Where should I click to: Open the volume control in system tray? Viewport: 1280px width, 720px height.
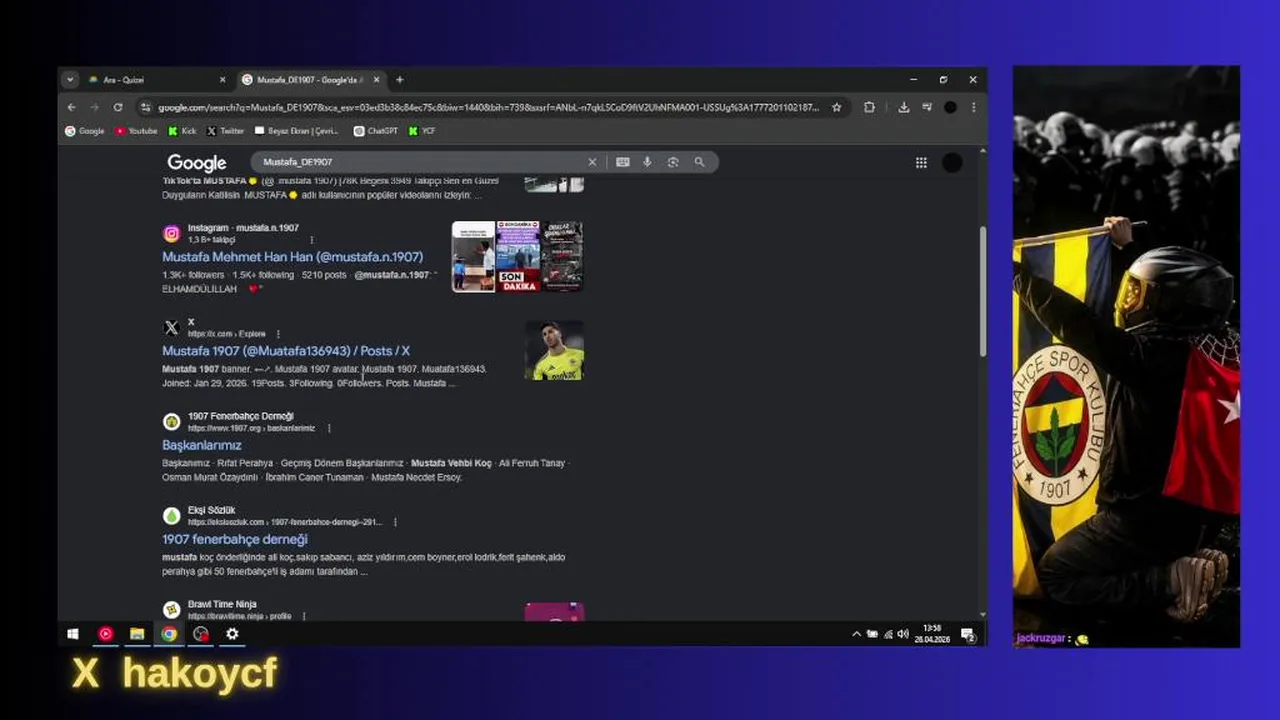pyautogui.click(x=903, y=634)
